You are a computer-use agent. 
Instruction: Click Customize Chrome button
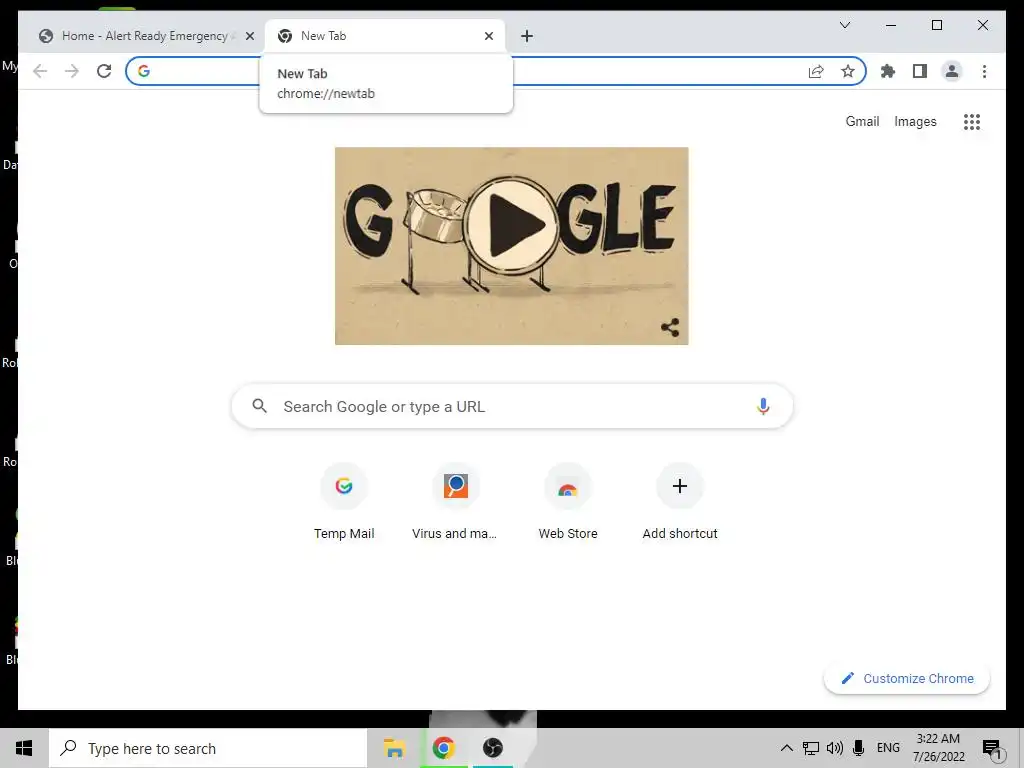pos(907,679)
